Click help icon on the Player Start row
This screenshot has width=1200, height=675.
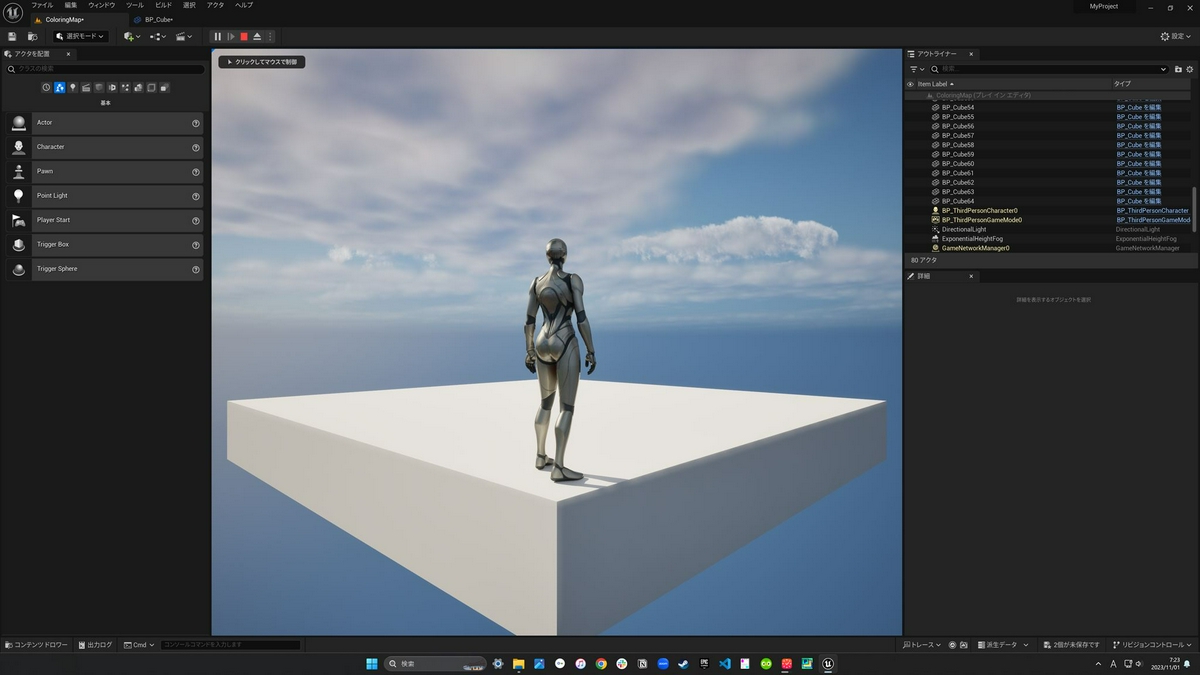coord(196,220)
